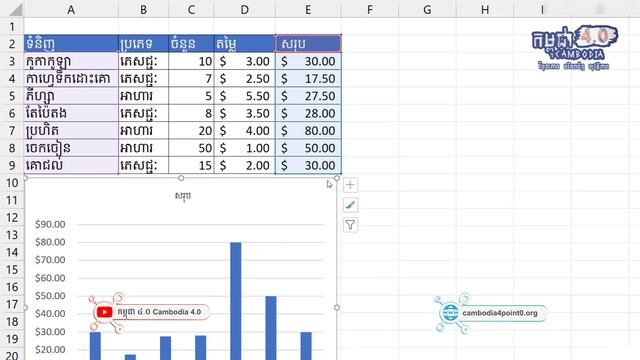Select row 16 header
Viewport: 640px width, 360px height.
click(12, 287)
